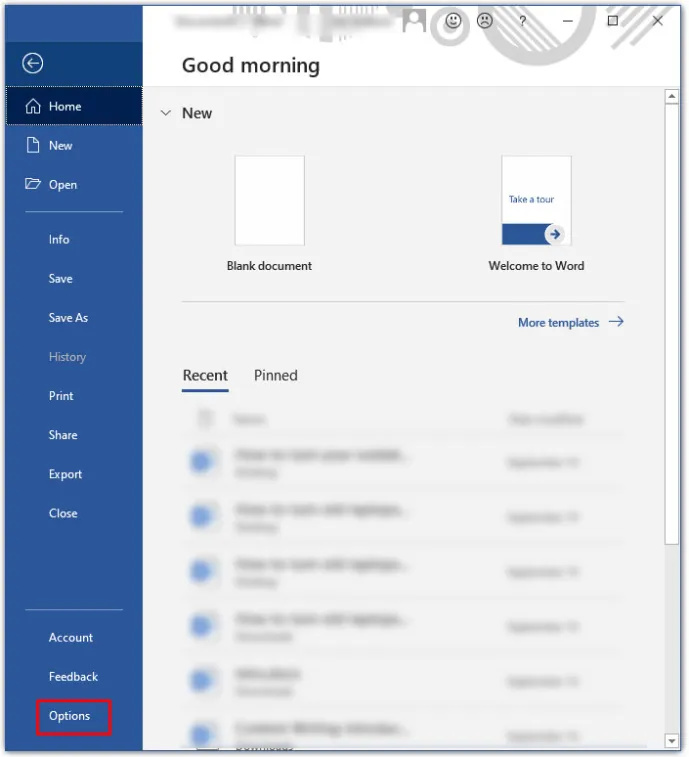Choose Close in the sidebar

[74, 513]
